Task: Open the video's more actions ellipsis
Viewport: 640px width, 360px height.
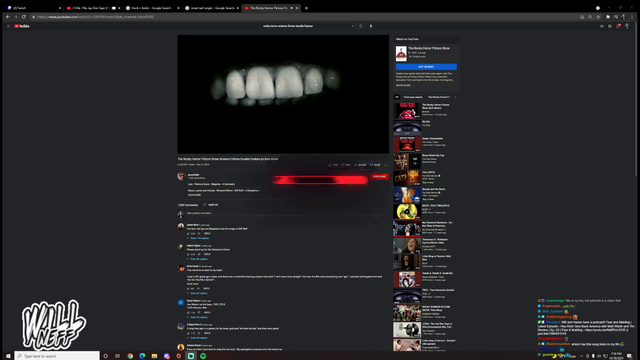Action: coord(386,165)
